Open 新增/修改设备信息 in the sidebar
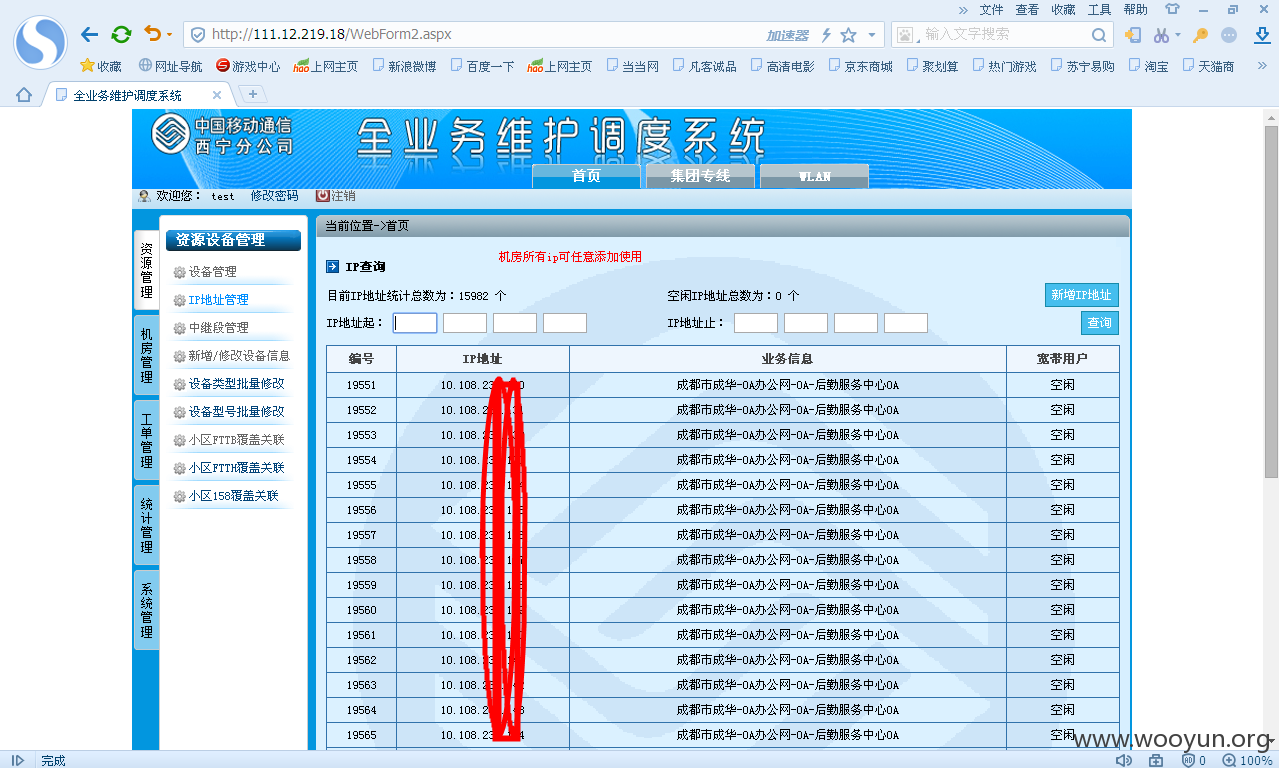This screenshot has height=768, width=1279. click(239, 356)
